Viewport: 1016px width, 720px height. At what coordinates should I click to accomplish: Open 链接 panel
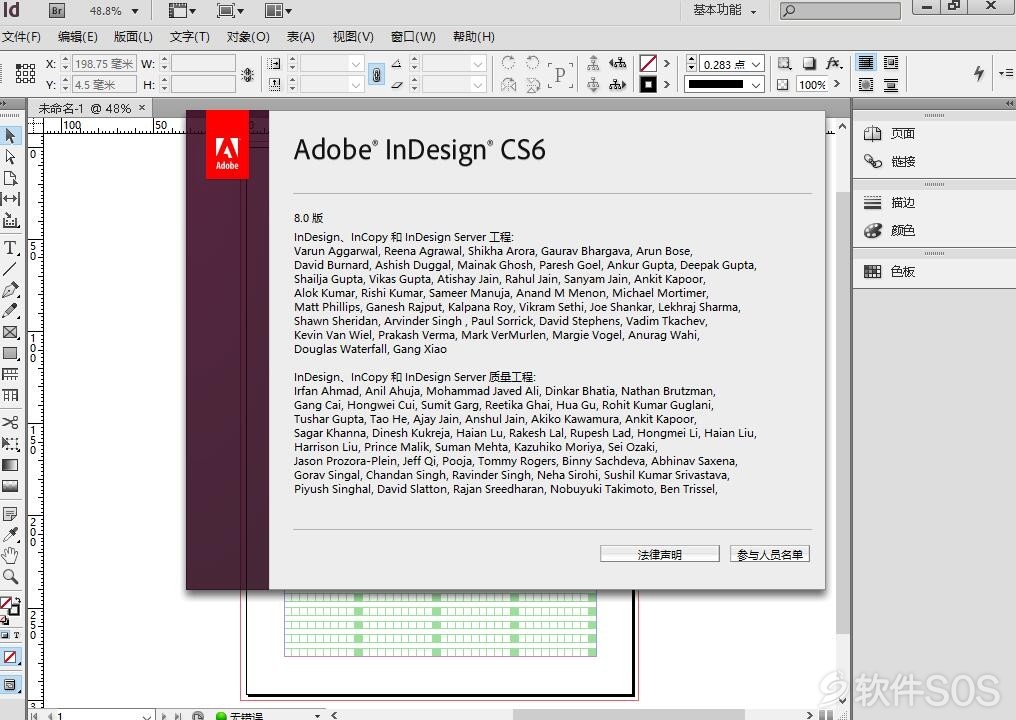pos(889,161)
